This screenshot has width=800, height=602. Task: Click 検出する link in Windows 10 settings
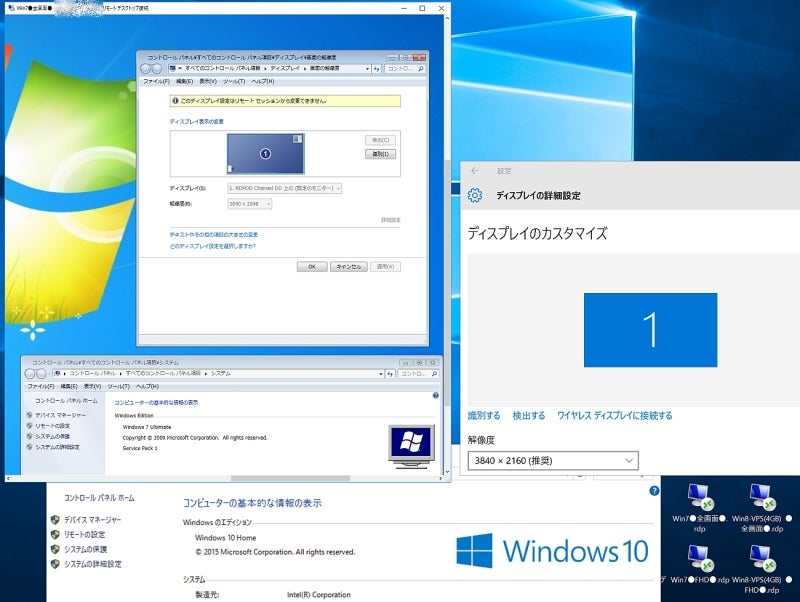[x=529, y=416]
